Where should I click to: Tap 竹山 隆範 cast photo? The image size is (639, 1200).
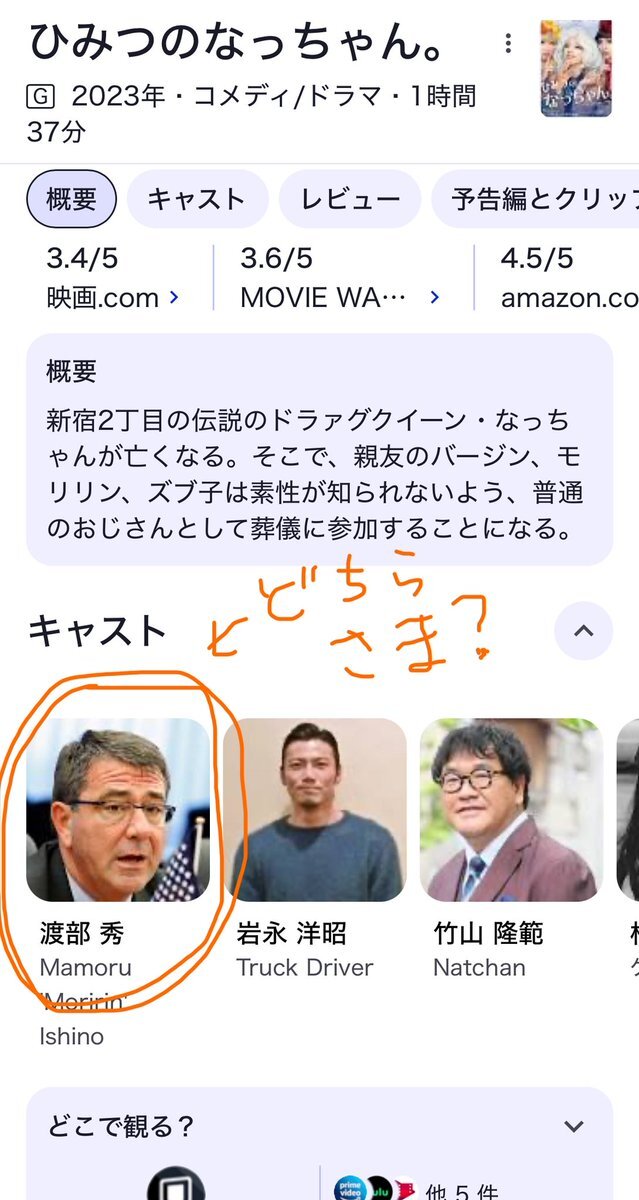point(512,810)
